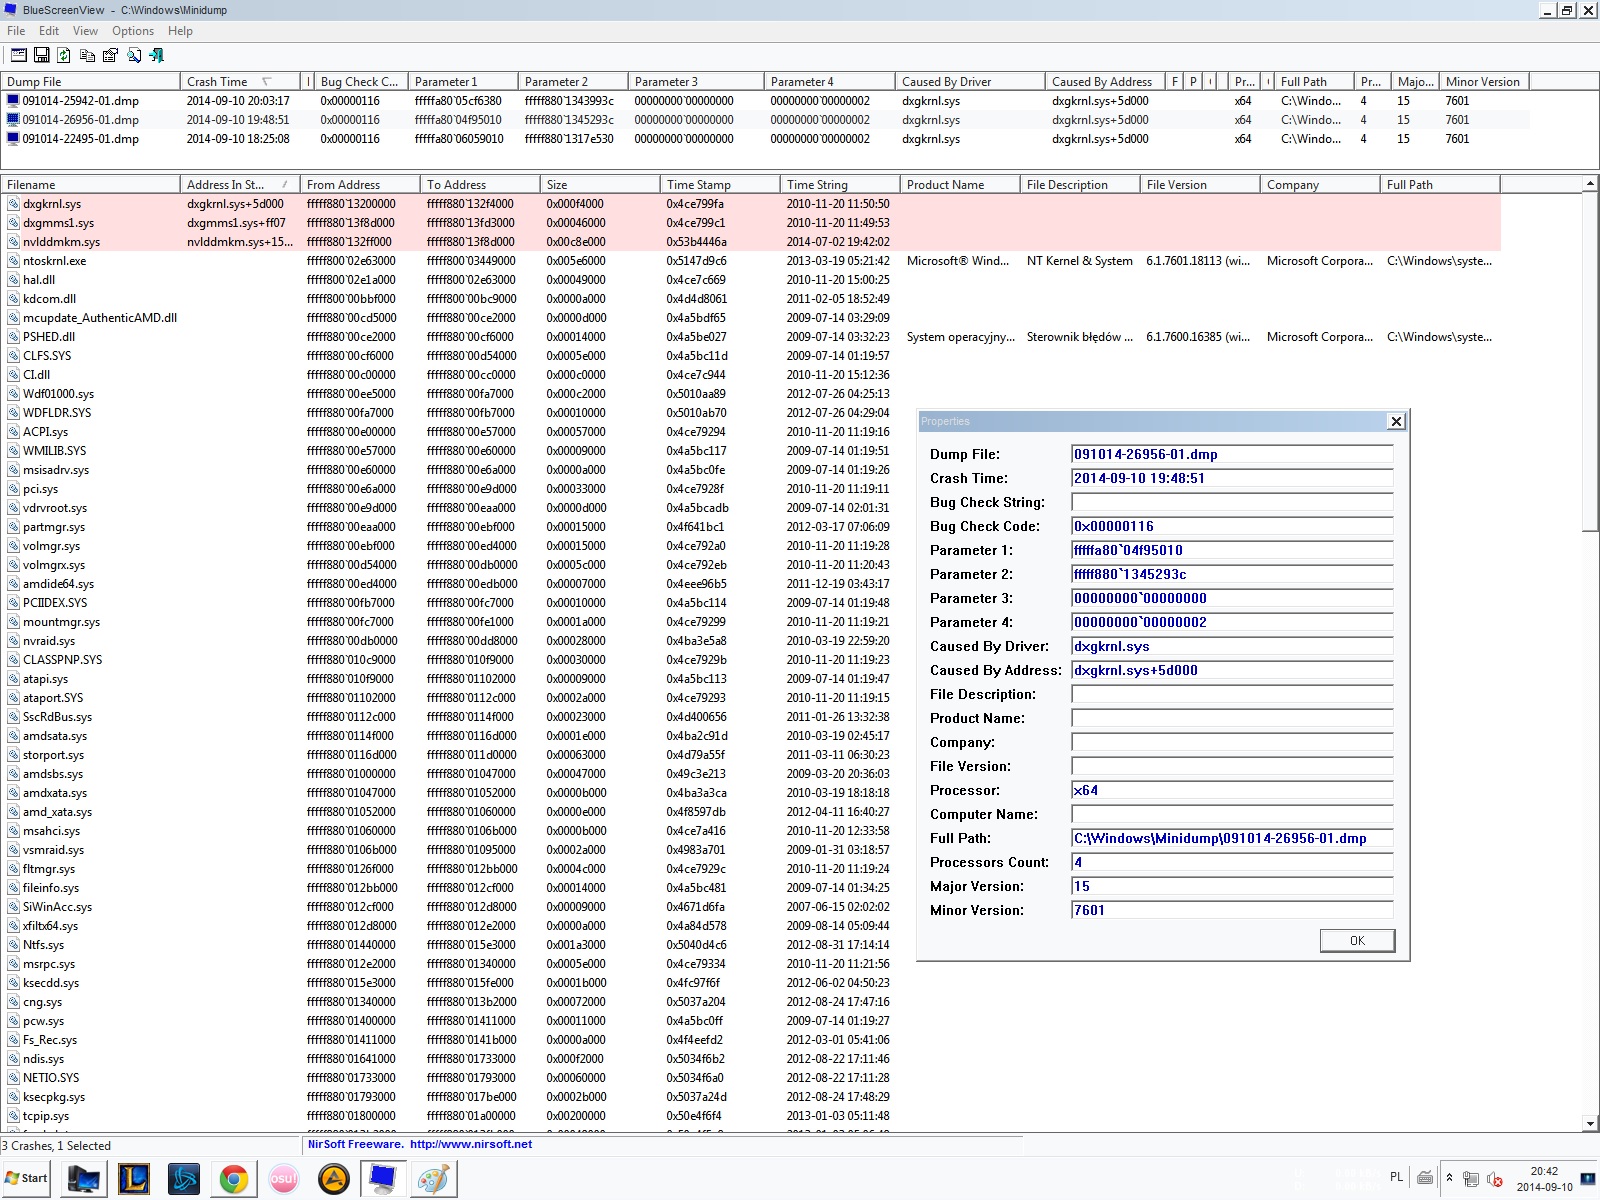Click the Full Path field in Properties
1600x1200 pixels.
1232,838
